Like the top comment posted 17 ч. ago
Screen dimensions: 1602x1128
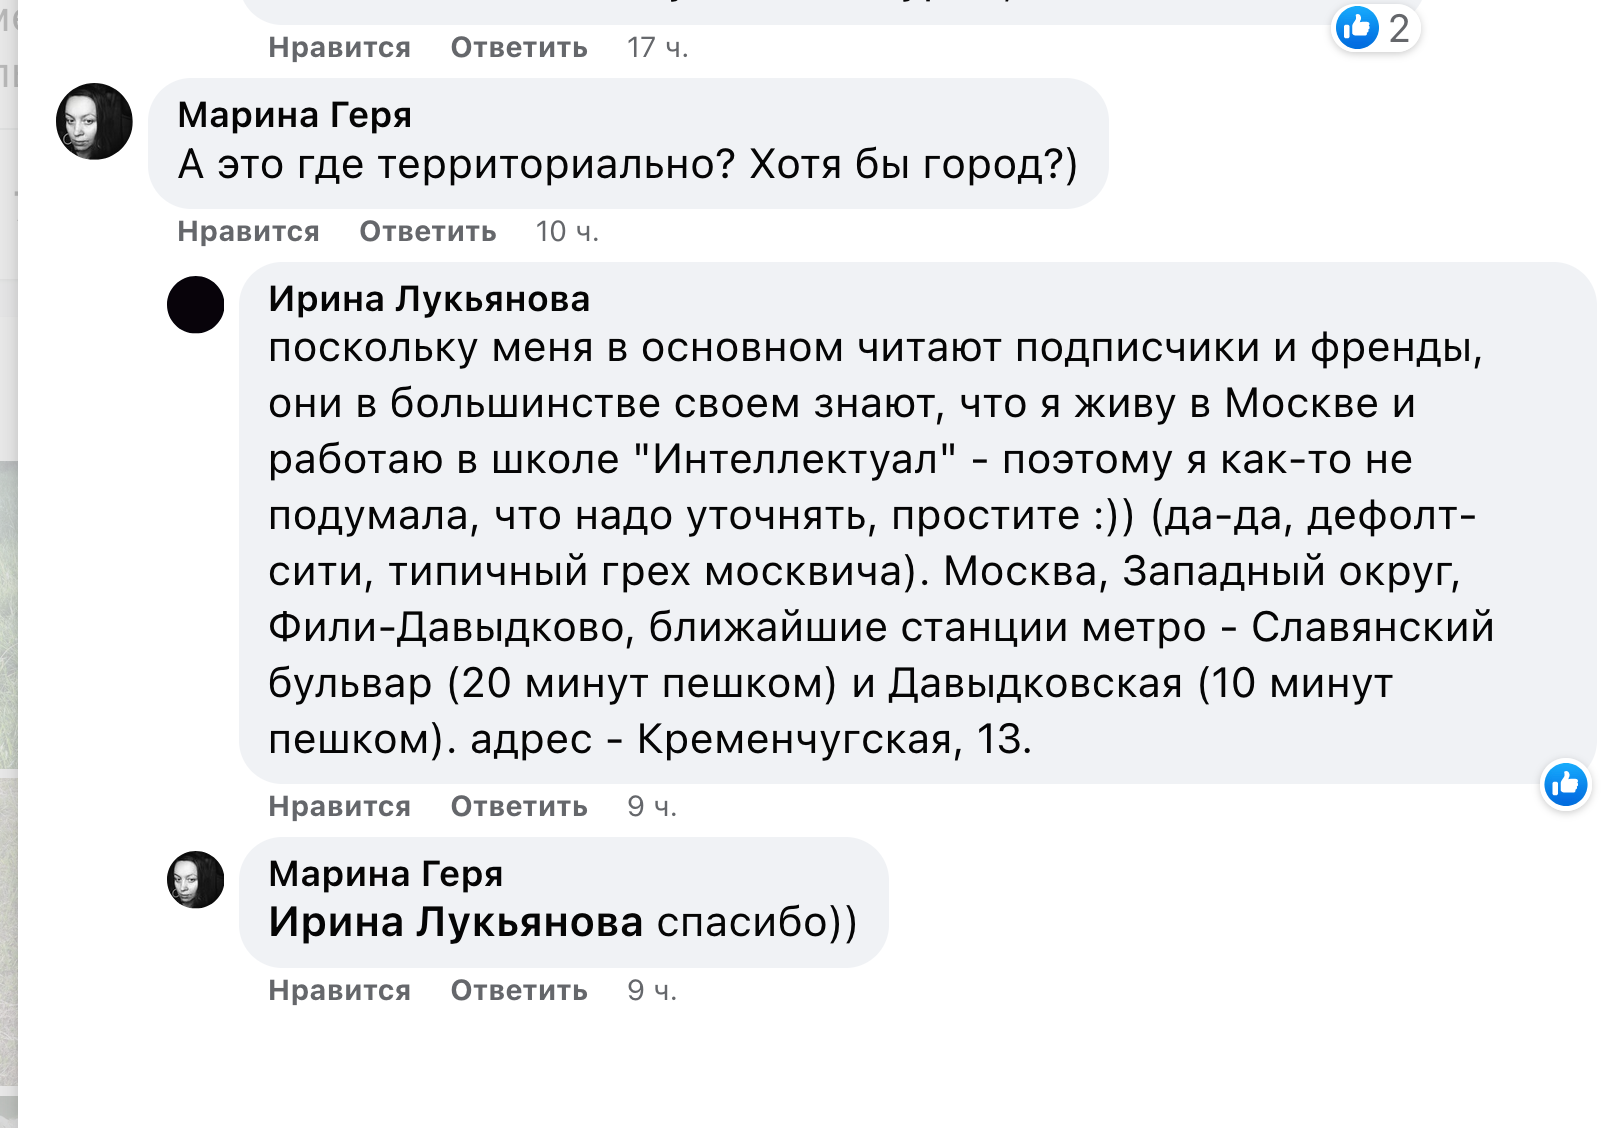coord(339,47)
